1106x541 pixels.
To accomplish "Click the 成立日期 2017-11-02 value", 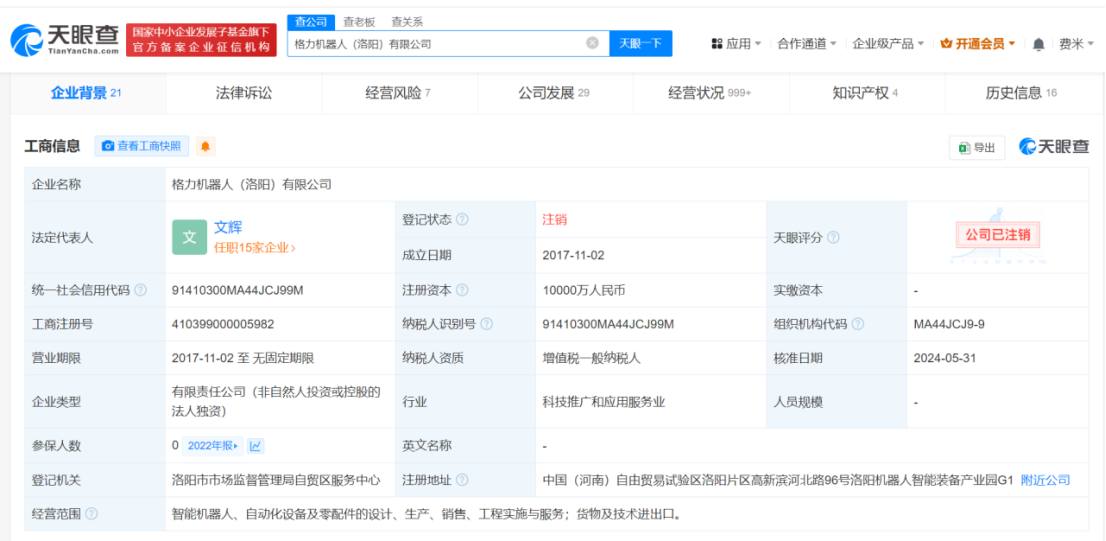I will coord(573,255).
